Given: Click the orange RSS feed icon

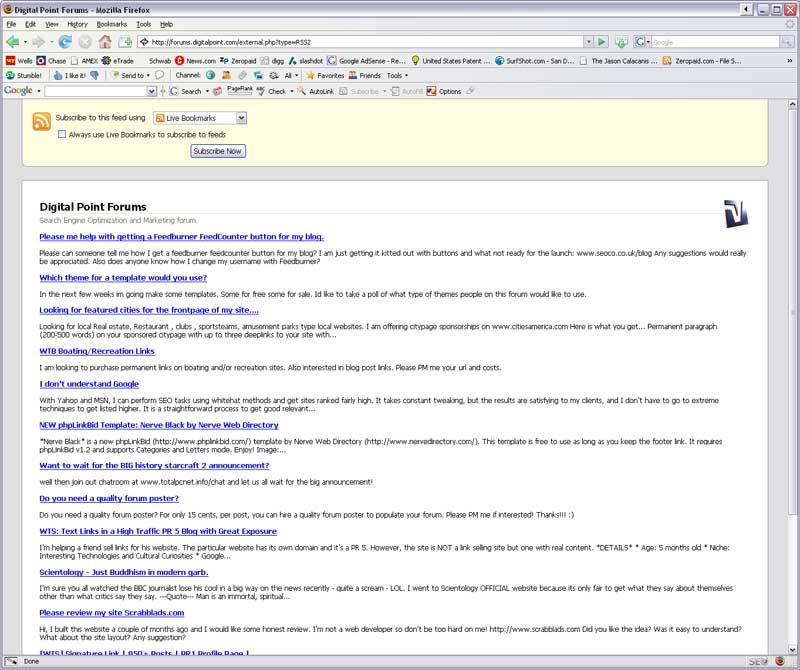Looking at the screenshot, I should click(41, 121).
